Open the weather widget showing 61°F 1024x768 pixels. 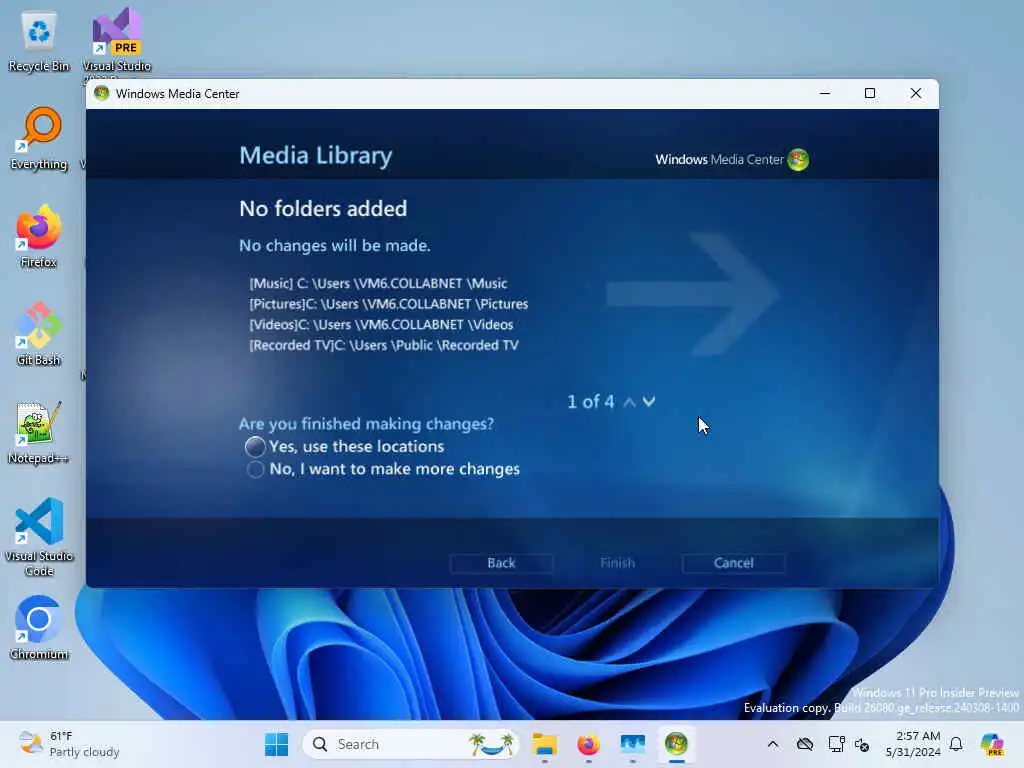(x=69, y=744)
